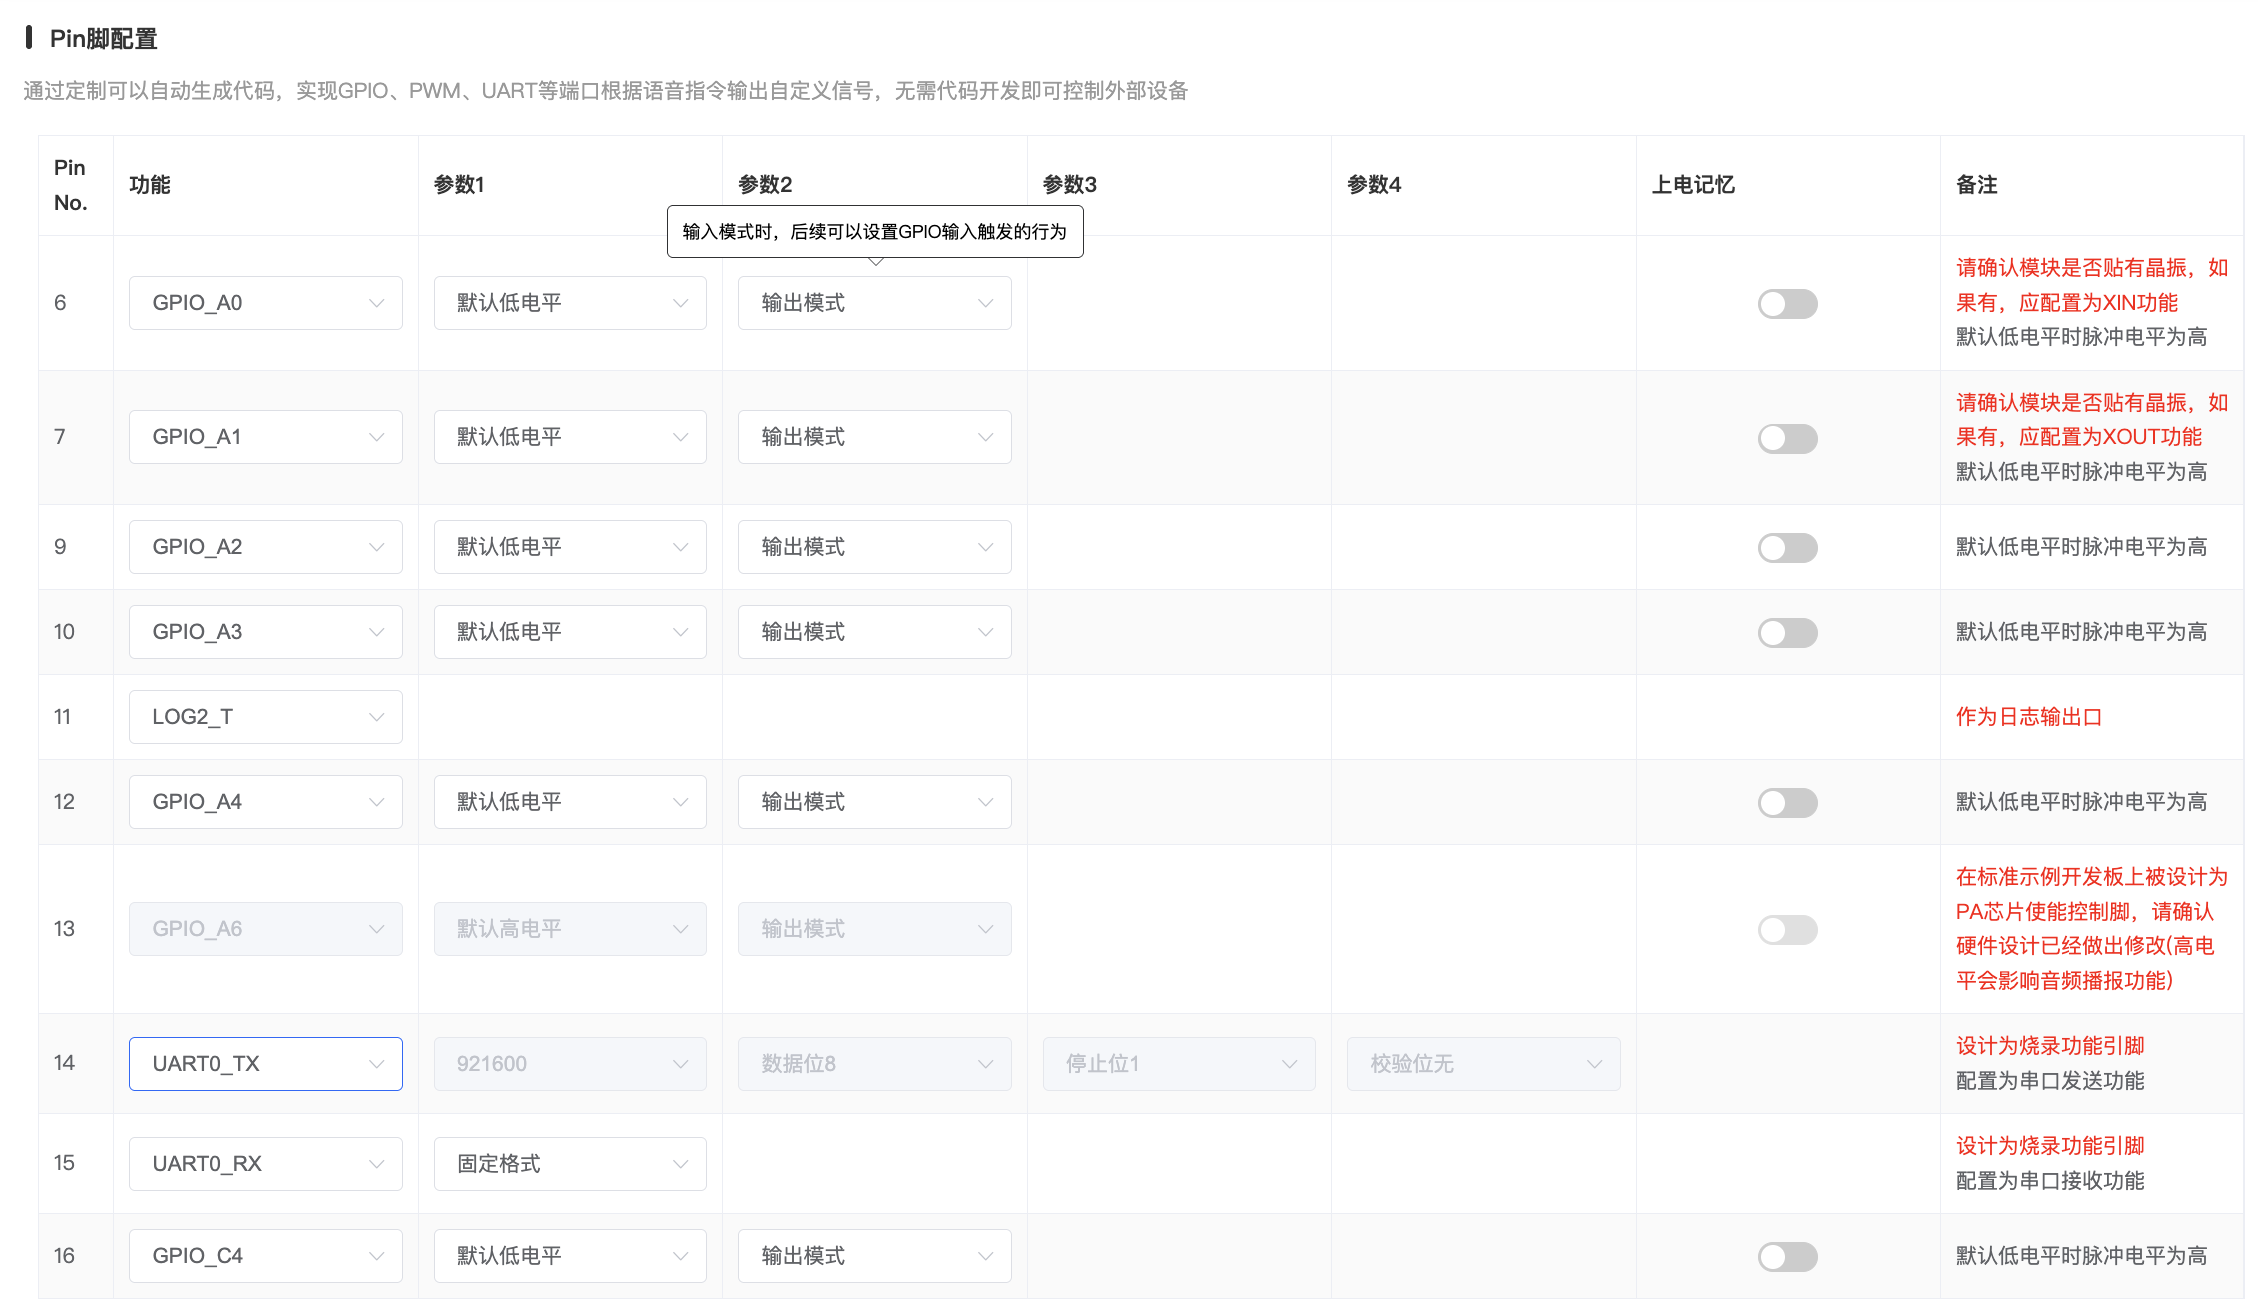Open the UART0_TX function selector on pin 14

coord(265,1063)
